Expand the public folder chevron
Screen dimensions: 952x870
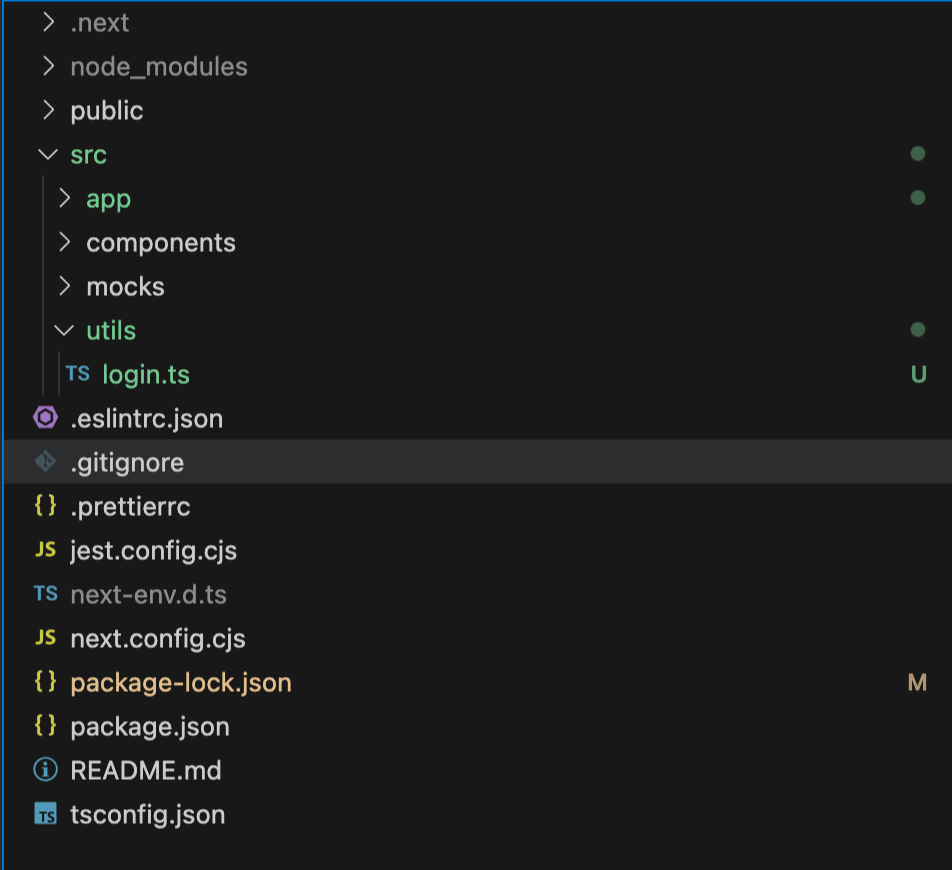[x=49, y=110]
